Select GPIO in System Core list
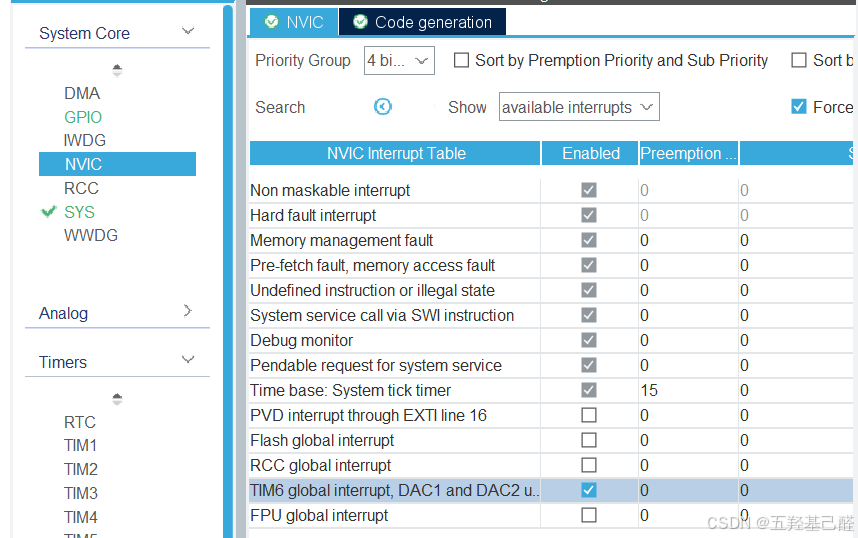This screenshot has width=858, height=538. (x=83, y=117)
